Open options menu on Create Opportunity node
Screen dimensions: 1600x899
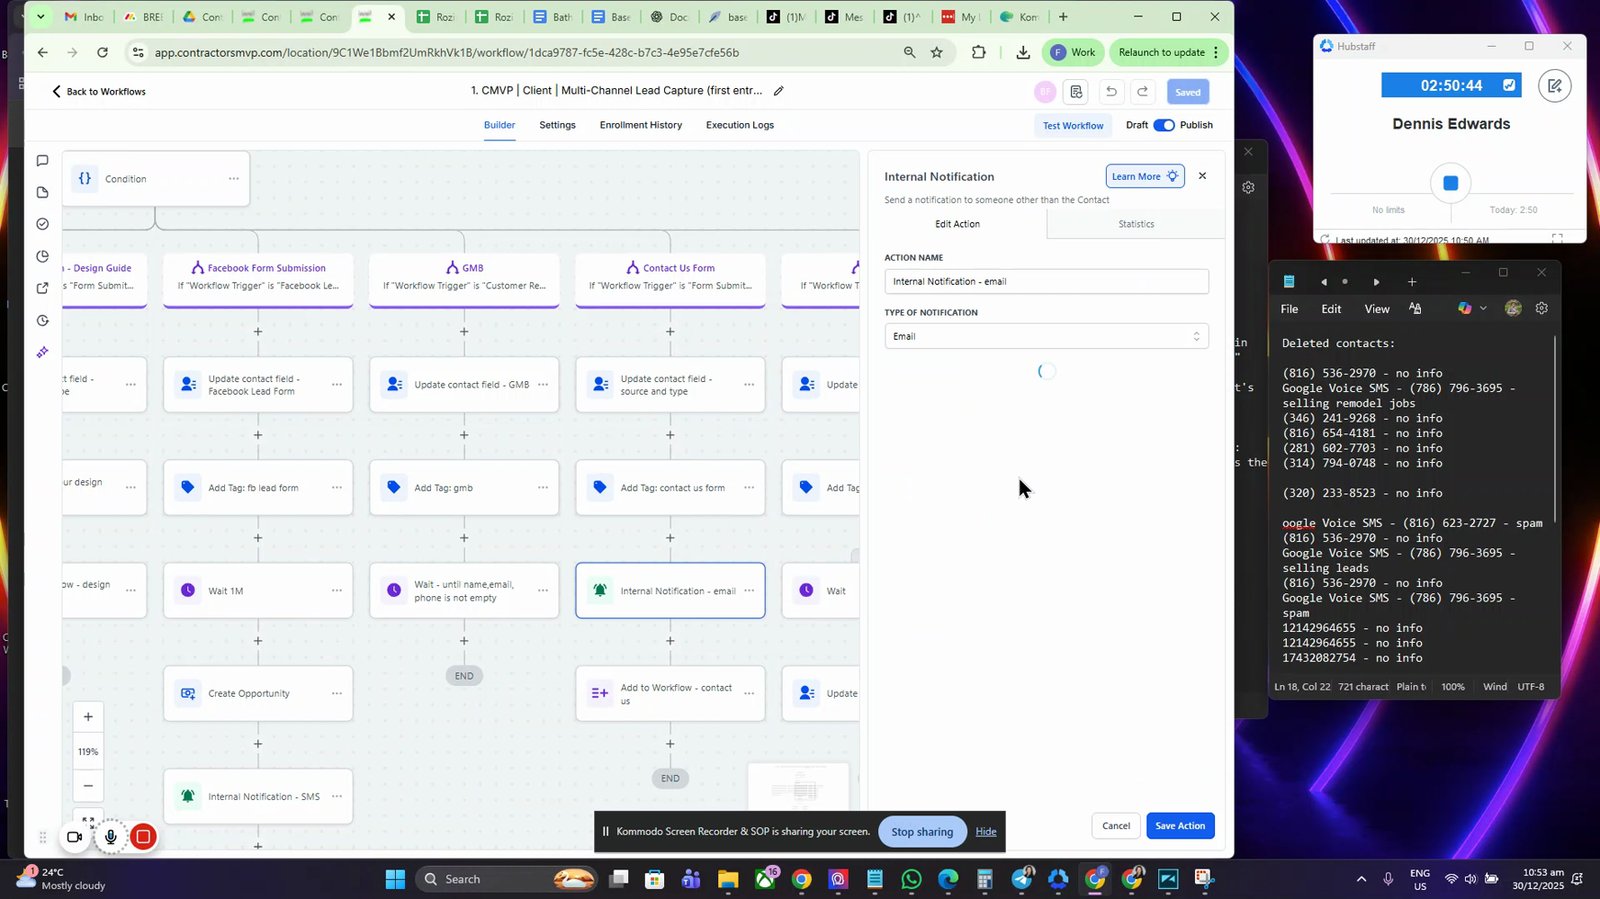pos(337,694)
